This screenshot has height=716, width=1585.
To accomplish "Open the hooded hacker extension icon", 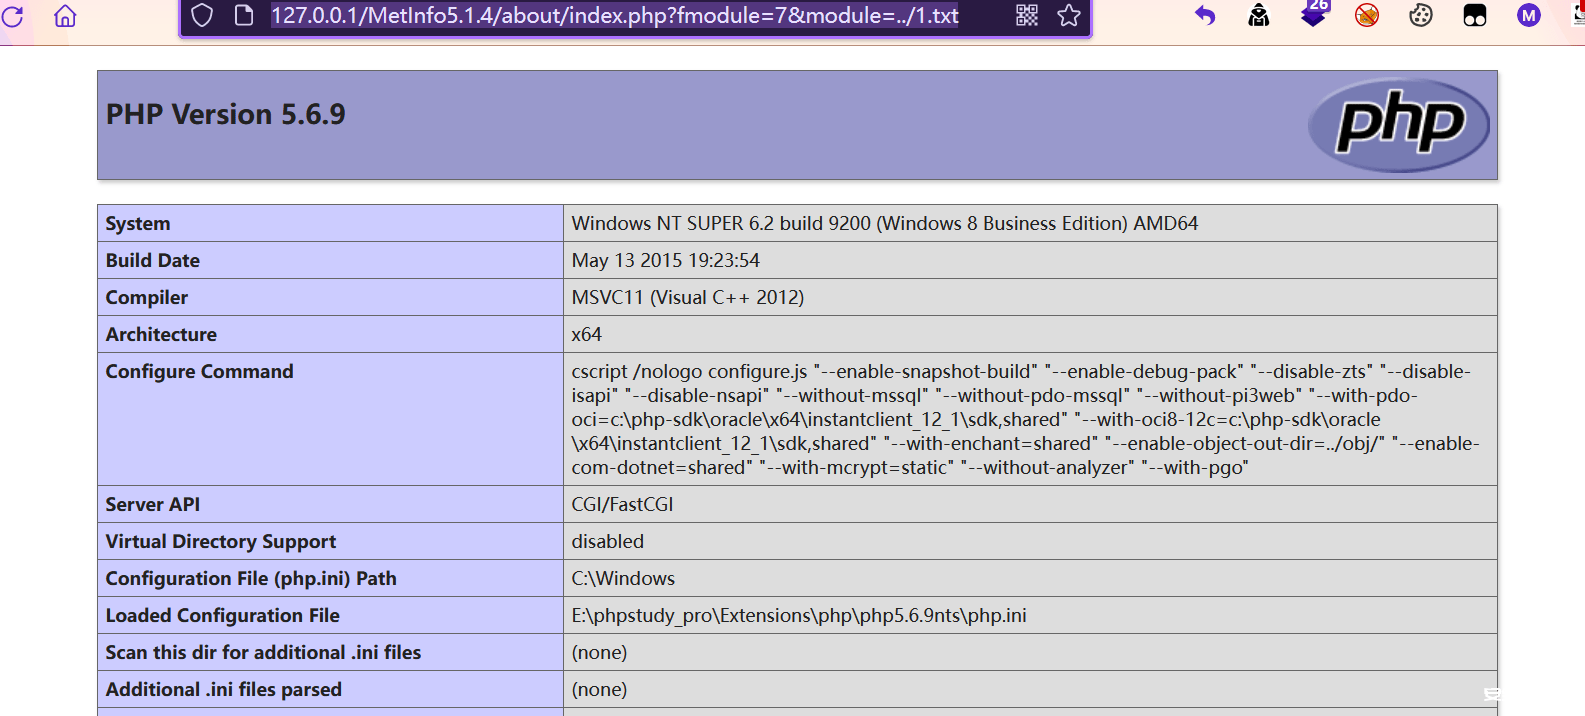I will pos(1259,15).
